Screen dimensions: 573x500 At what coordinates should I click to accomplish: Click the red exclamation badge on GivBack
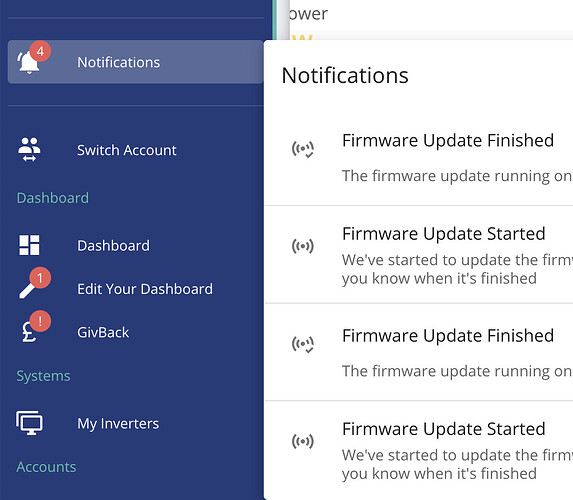point(40,321)
